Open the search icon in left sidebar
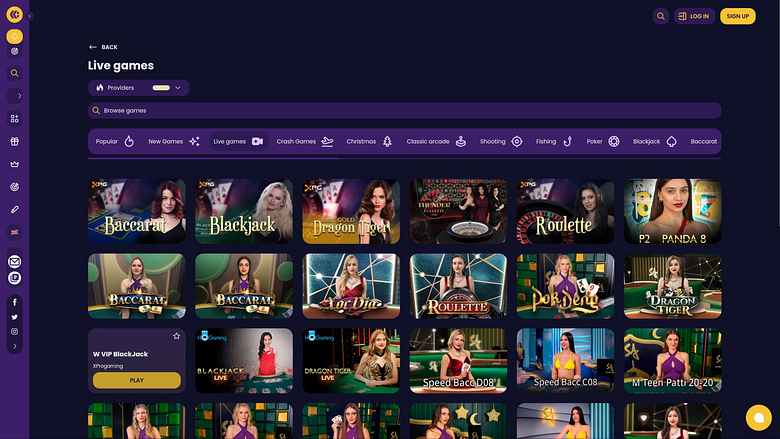 14,73
